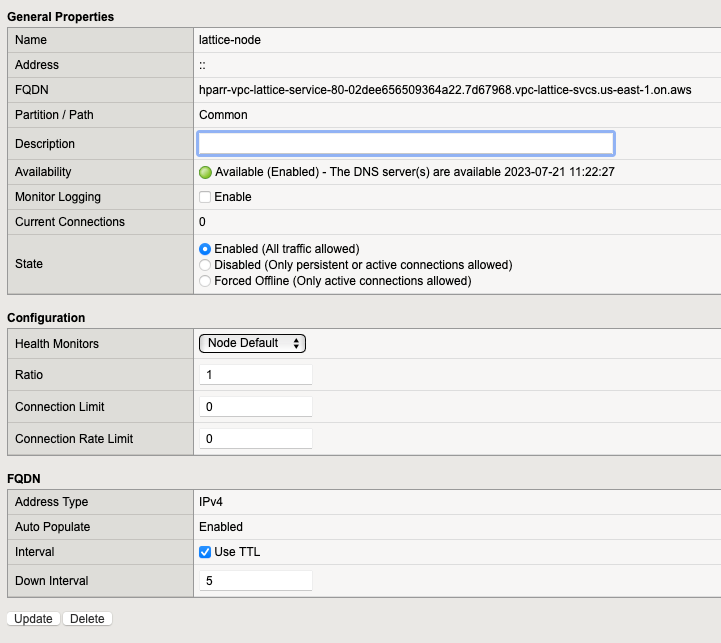
Task: Select Enabled (All traffic allowed) state
Action: [x=205, y=249]
